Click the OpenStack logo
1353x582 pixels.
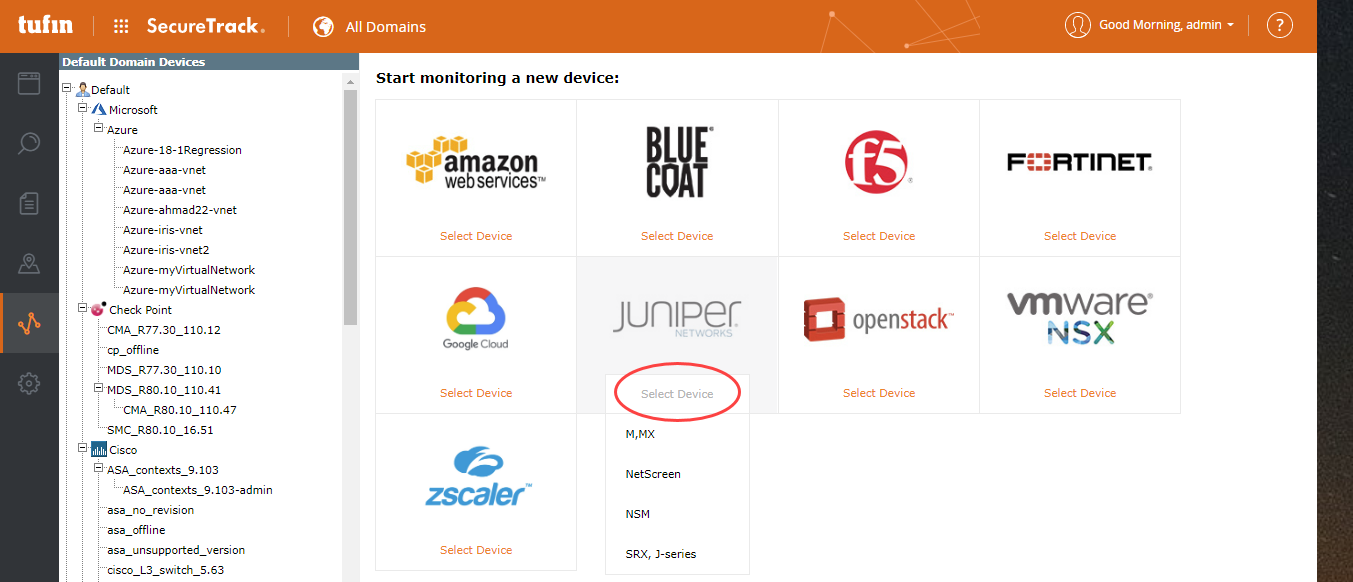click(x=879, y=320)
